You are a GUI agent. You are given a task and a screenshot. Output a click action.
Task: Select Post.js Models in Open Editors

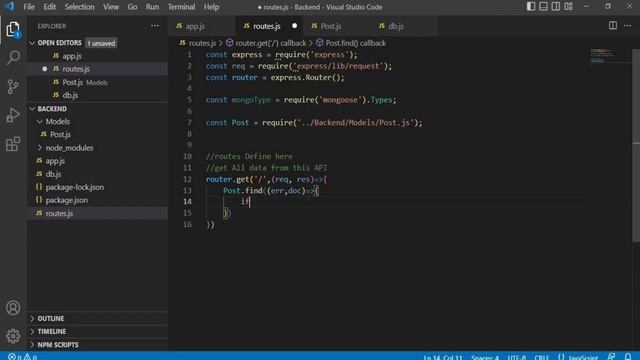point(98,82)
